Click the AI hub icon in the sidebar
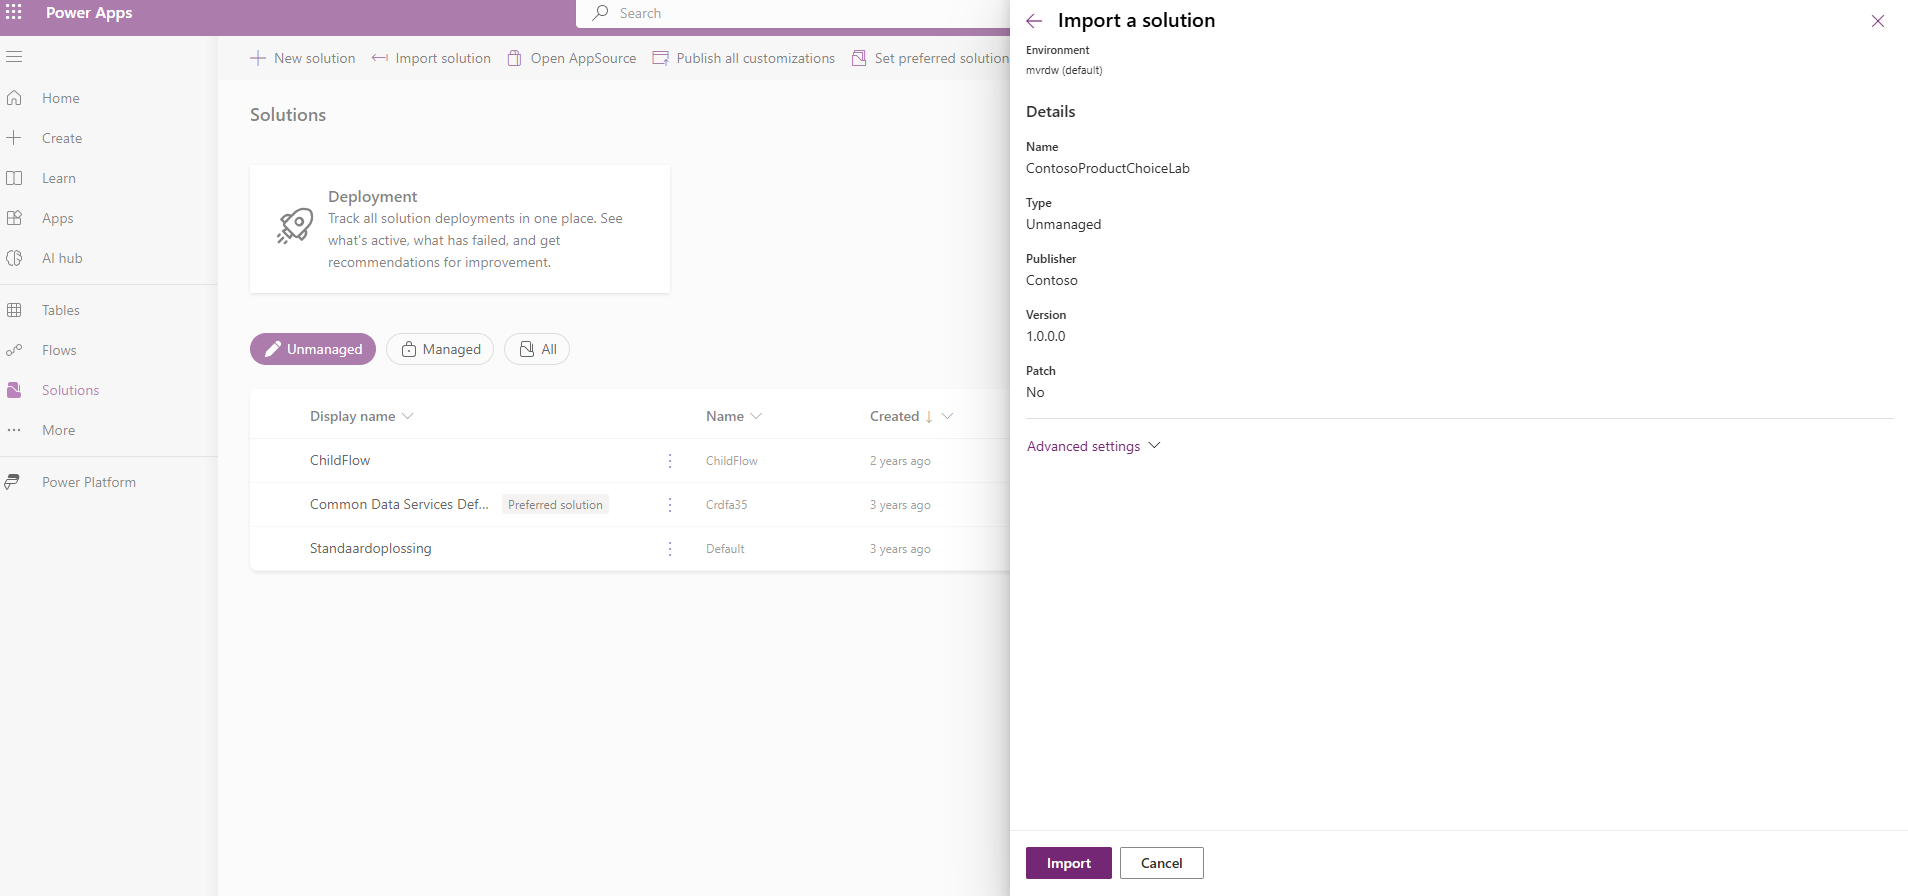The height and width of the screenshot is (896, 1908). (x=14, y=258)
